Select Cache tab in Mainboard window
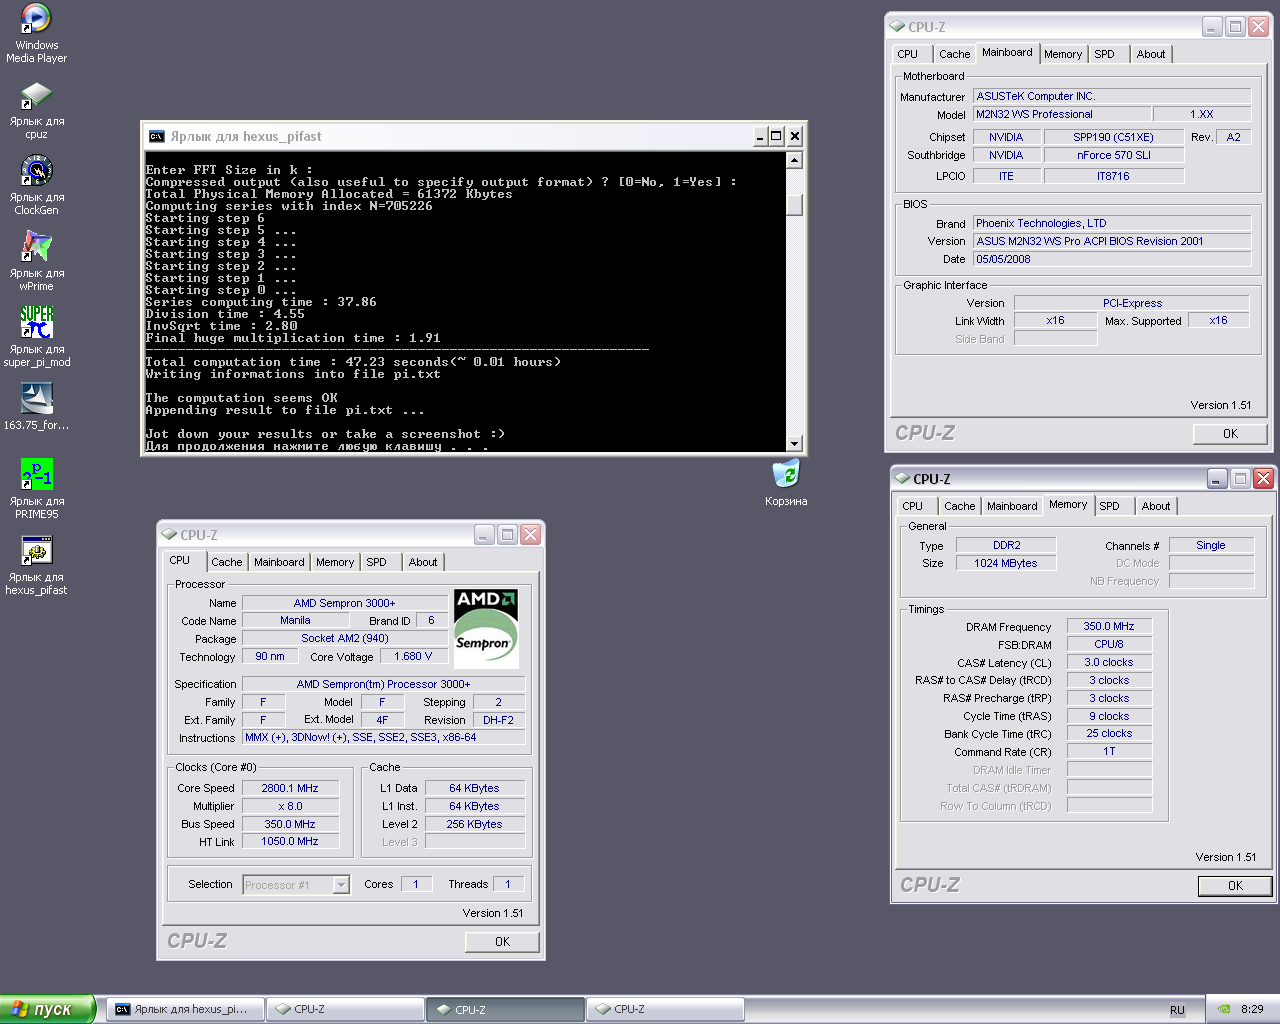The height and width of the screenshot is (1024, 1280). pos(954,54)
